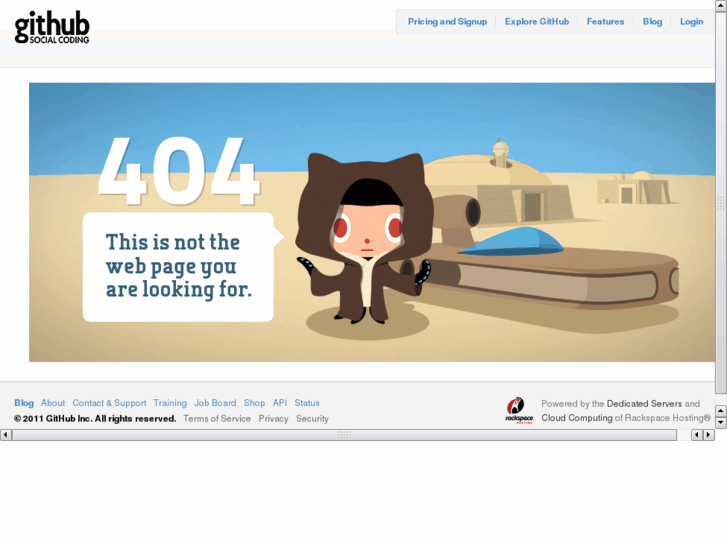727x545 pixels.
Task: Read the Terms of Service
Action: pyautogui.click(x=217, y=419)
